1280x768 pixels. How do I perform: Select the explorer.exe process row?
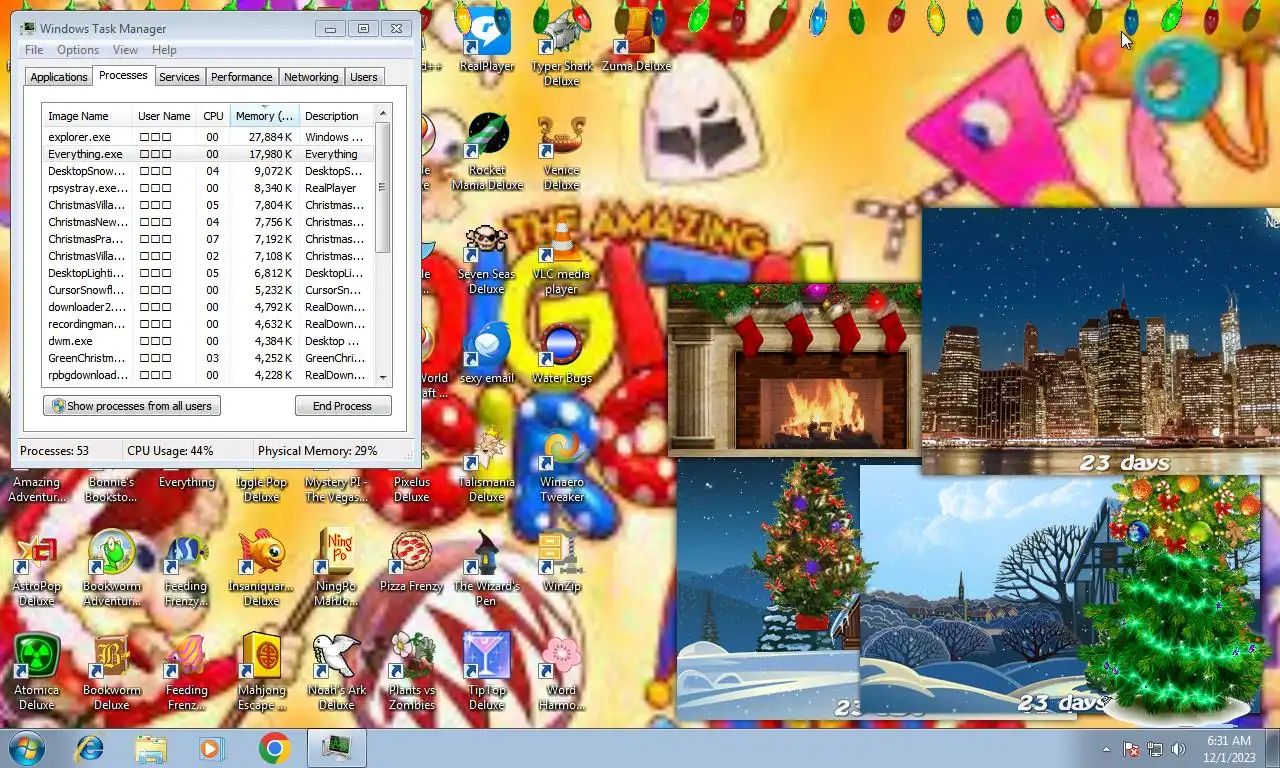[208, 137]
